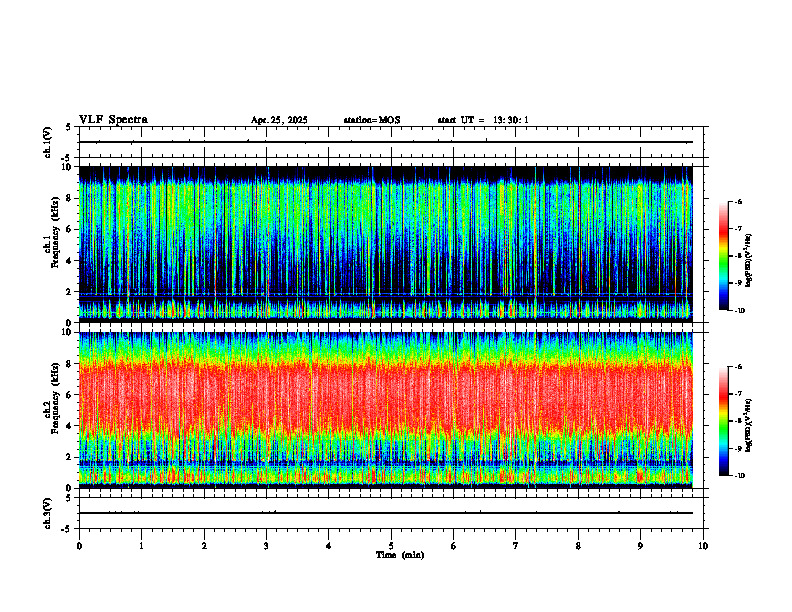
Task: Click the "4" tick on the Time axis
Action: pyautogui.click(x=329, y=546)
